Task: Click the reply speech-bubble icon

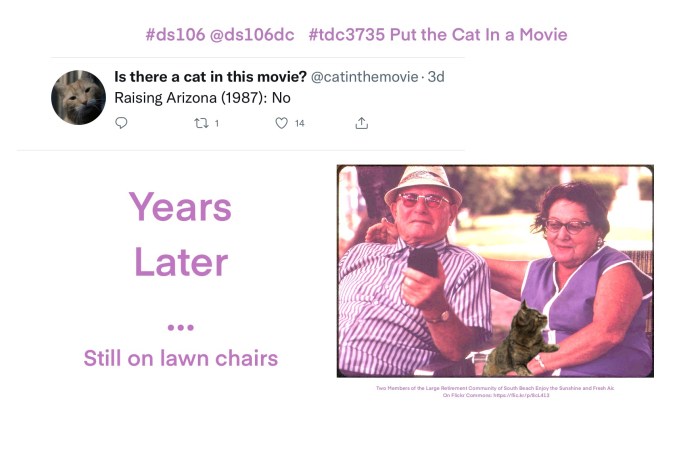Action: [121, 123]
